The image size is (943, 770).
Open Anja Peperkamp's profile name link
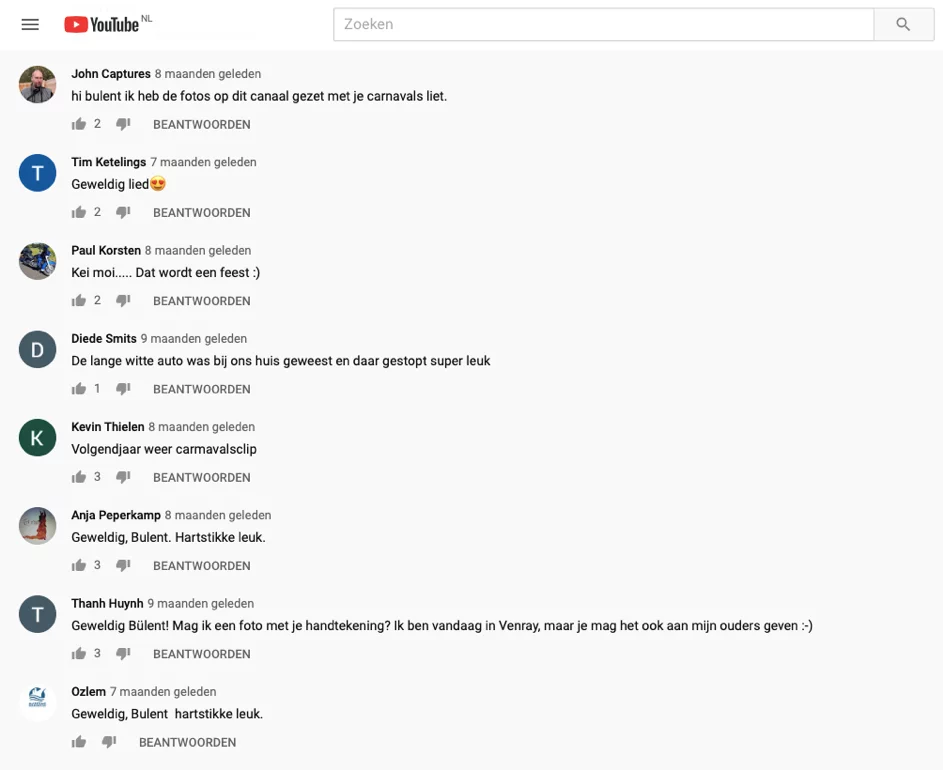[116, 515]
